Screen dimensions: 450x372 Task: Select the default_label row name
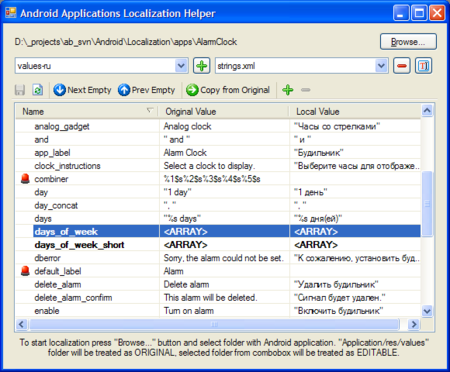coord(58,271)
